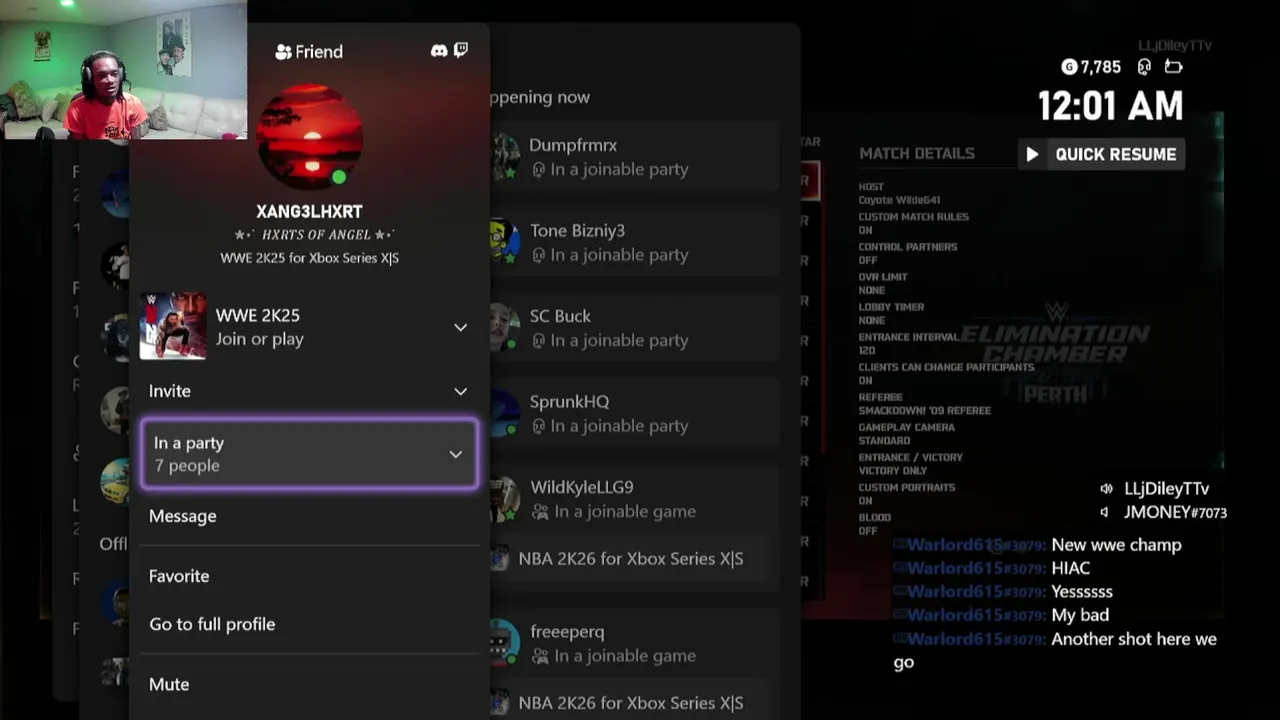The width and height of the screenshot is (1280, 720).
Task: Click the game icon beside freeeperq's status
Action: pyautogui.click(x=540, y=657)
